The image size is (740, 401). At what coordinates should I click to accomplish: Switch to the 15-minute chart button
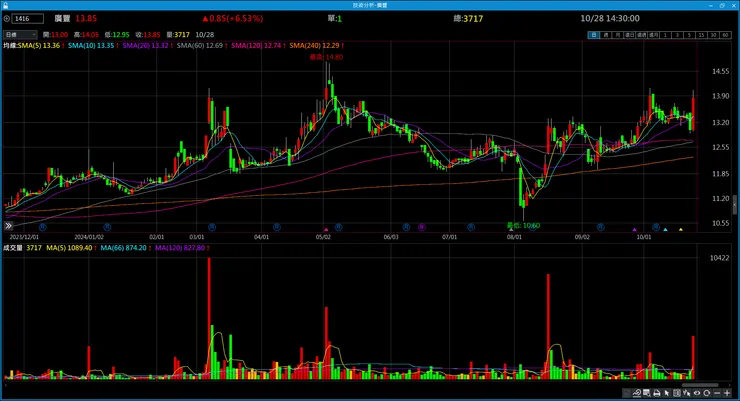[x=701, y=35]
